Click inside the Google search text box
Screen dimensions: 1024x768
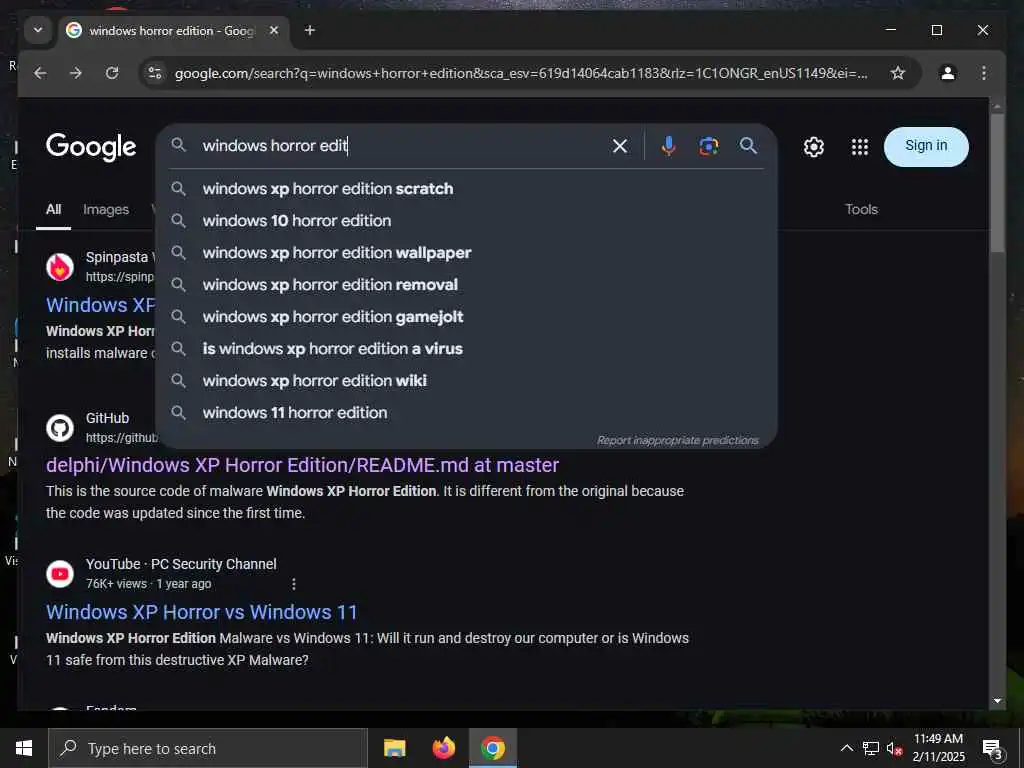[x=398, y=146]
